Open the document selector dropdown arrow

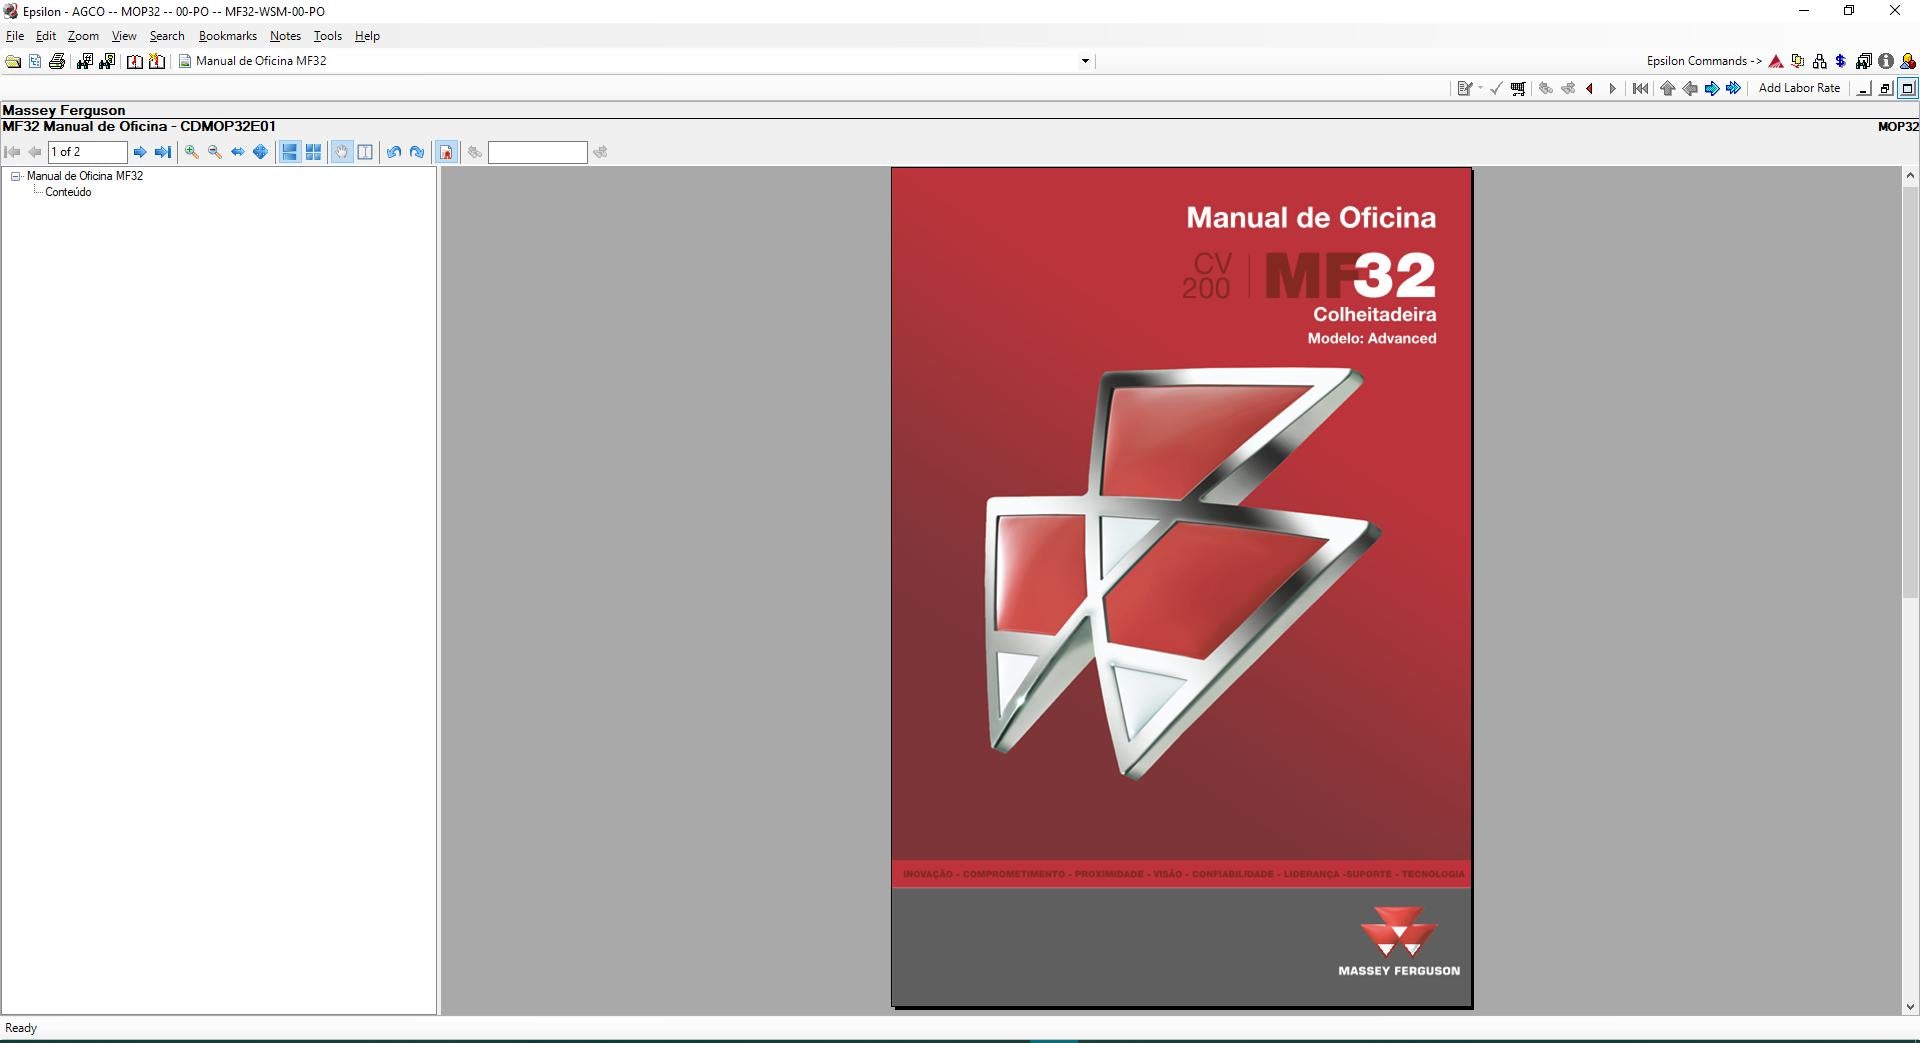click(x=1085, y=61)
